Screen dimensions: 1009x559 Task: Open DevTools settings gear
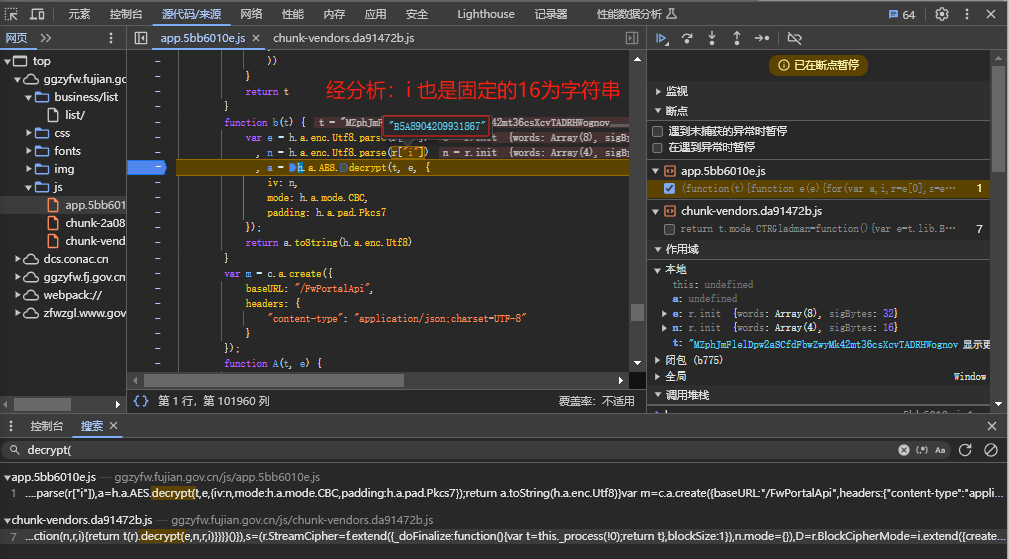[x=941, y=14]
